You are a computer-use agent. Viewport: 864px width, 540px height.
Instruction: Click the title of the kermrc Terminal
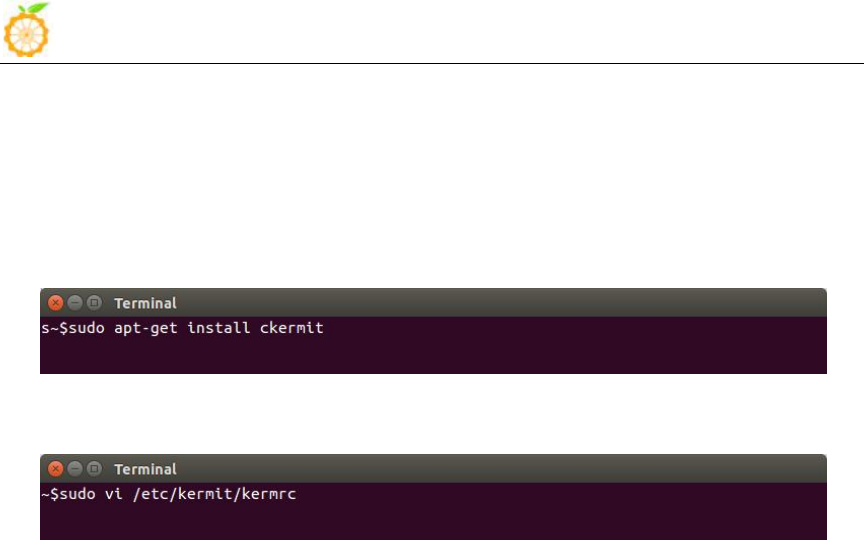pyautogui.click(x=145, y=469)
